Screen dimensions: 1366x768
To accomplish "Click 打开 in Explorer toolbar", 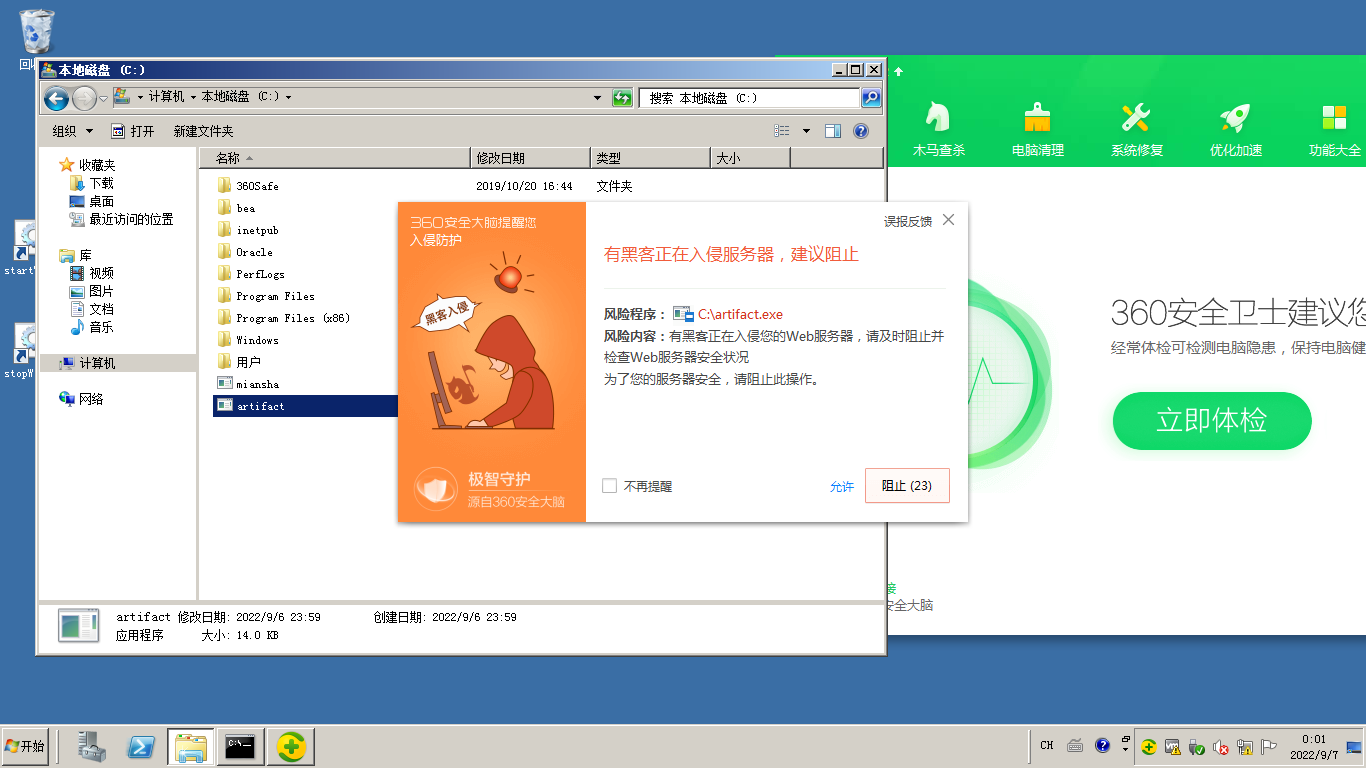I will [133, 131].
